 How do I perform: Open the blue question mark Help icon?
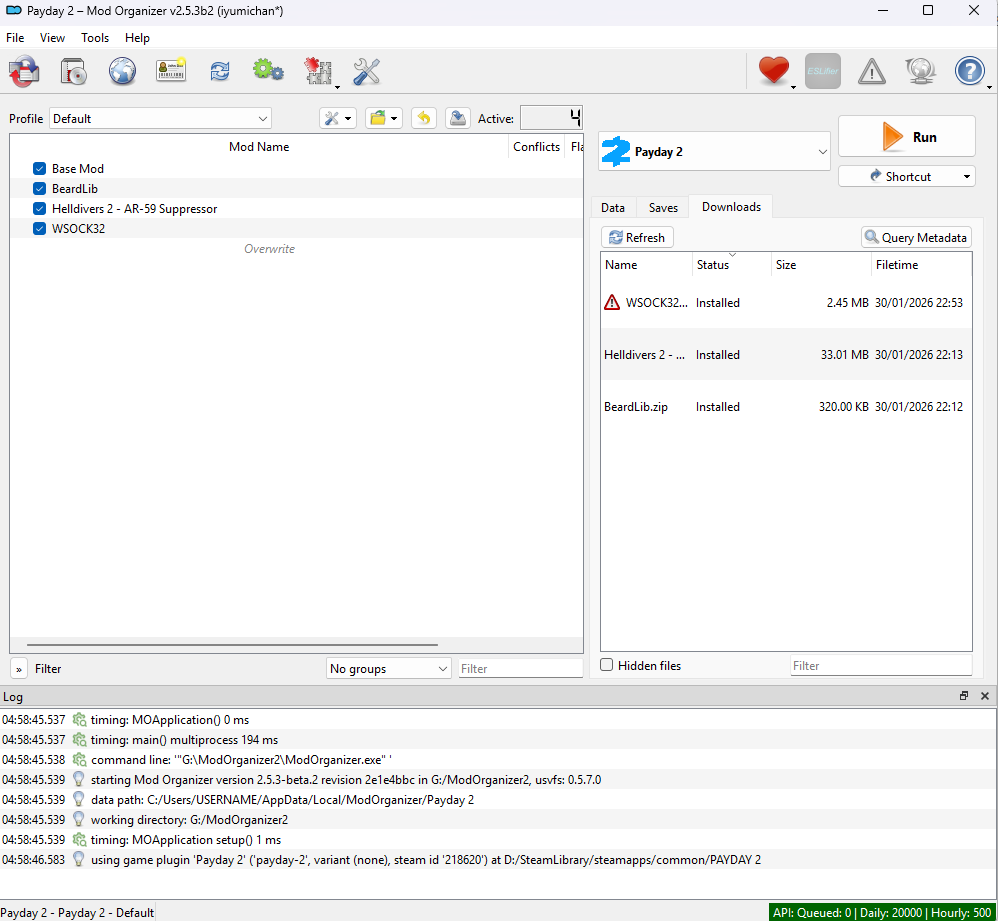coord(969,71)
